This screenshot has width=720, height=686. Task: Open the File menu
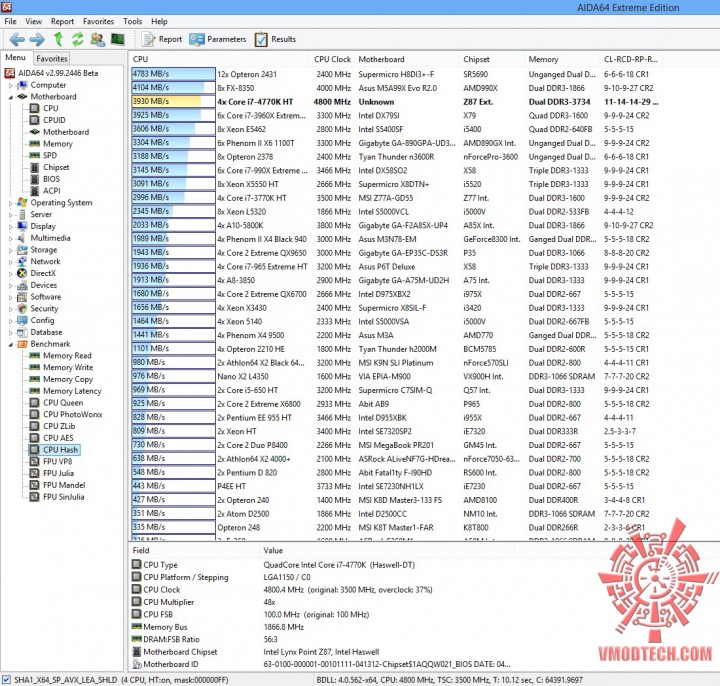tap(11, 21)
